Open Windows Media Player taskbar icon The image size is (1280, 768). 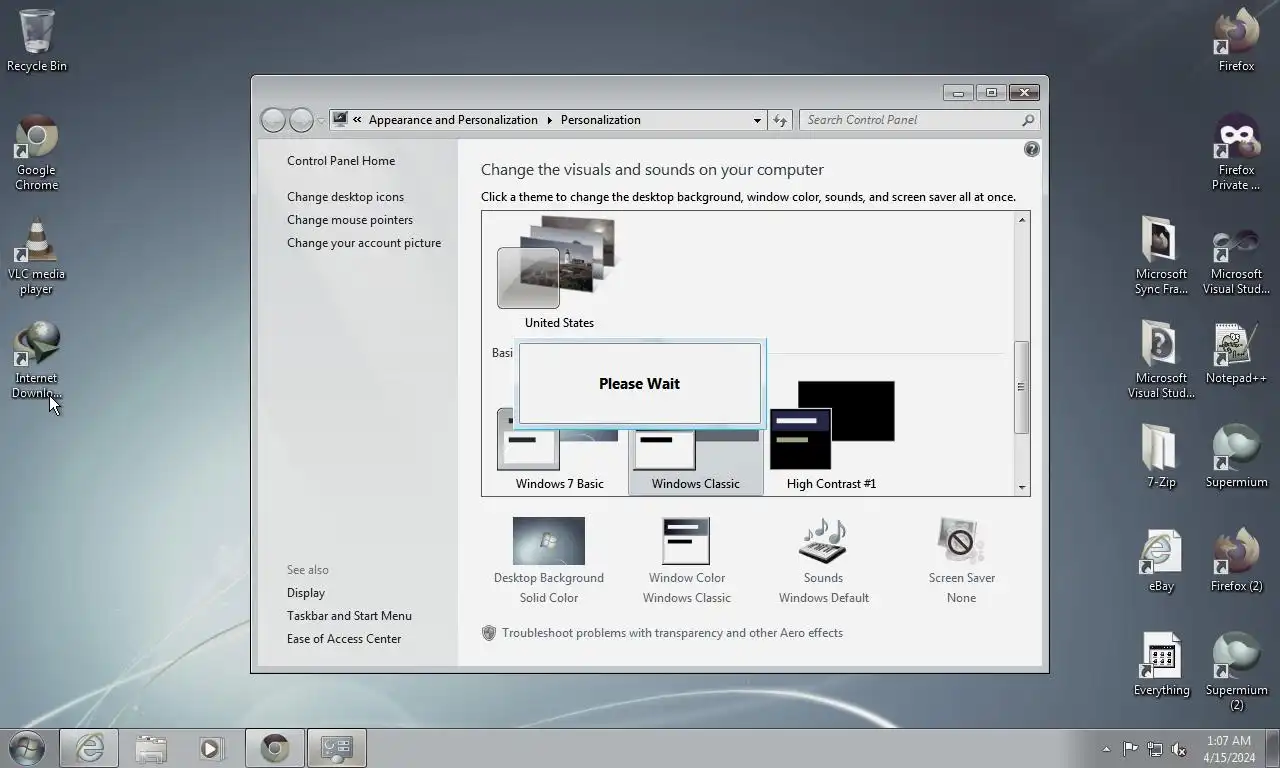click(211, 748)
